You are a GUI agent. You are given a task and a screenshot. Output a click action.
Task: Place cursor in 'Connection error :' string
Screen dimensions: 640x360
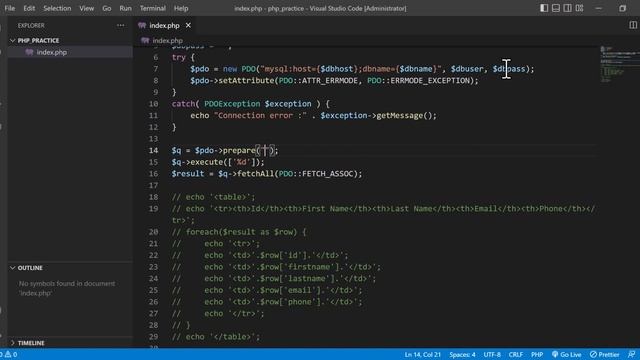click(260, 116)
